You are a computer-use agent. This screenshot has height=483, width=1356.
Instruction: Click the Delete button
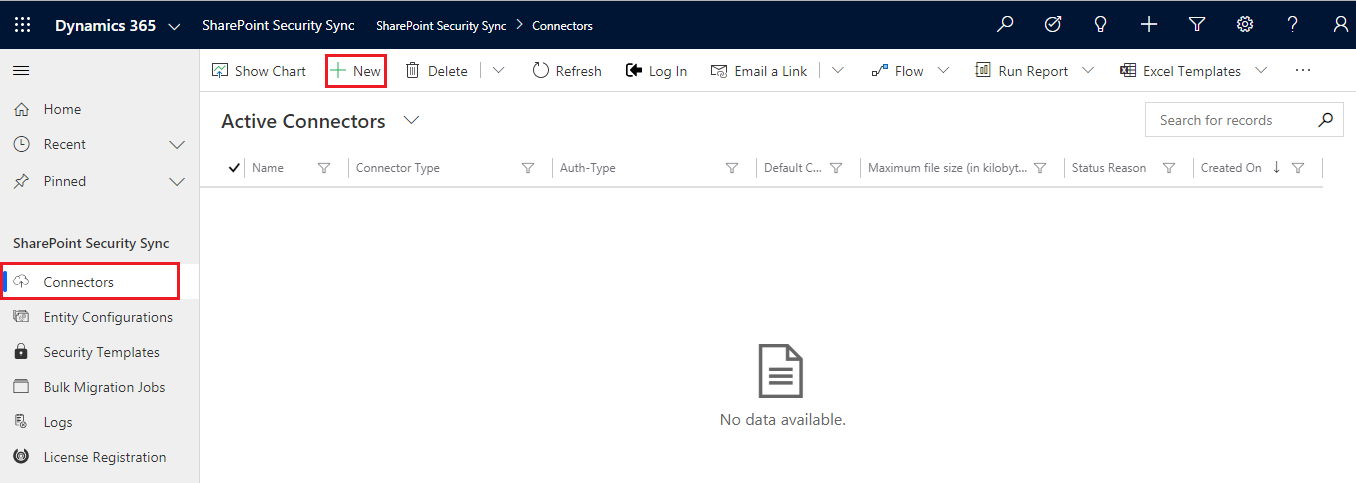tap(437, 71)
